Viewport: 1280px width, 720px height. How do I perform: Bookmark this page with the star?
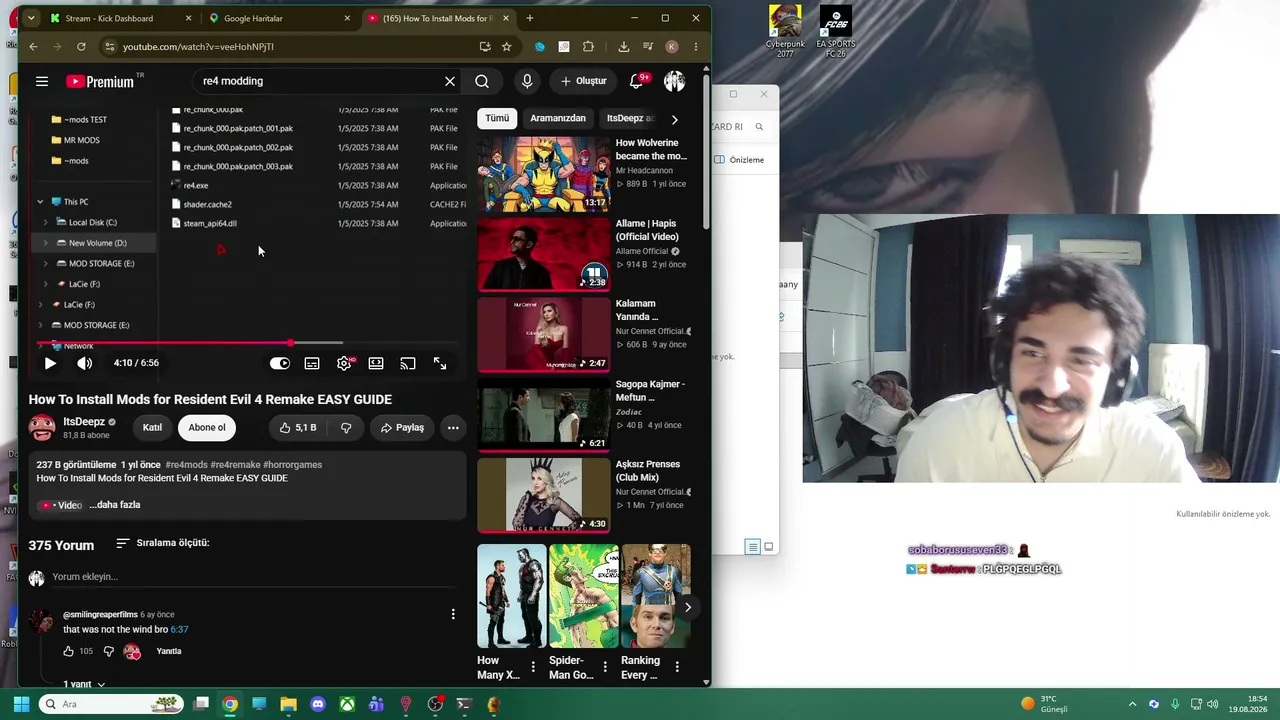click(x=507, y=46)
